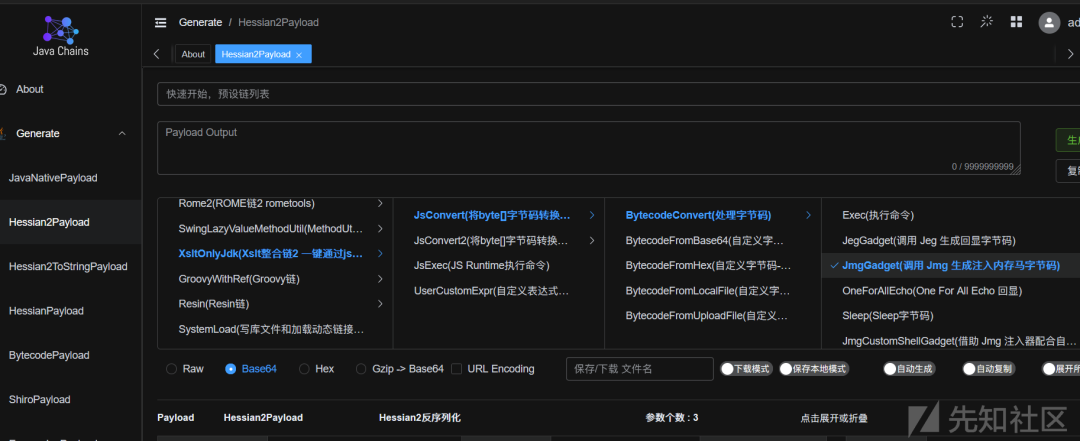Click the 快速开始 preset chain field
1080x441 pixels.
[619, 94]
